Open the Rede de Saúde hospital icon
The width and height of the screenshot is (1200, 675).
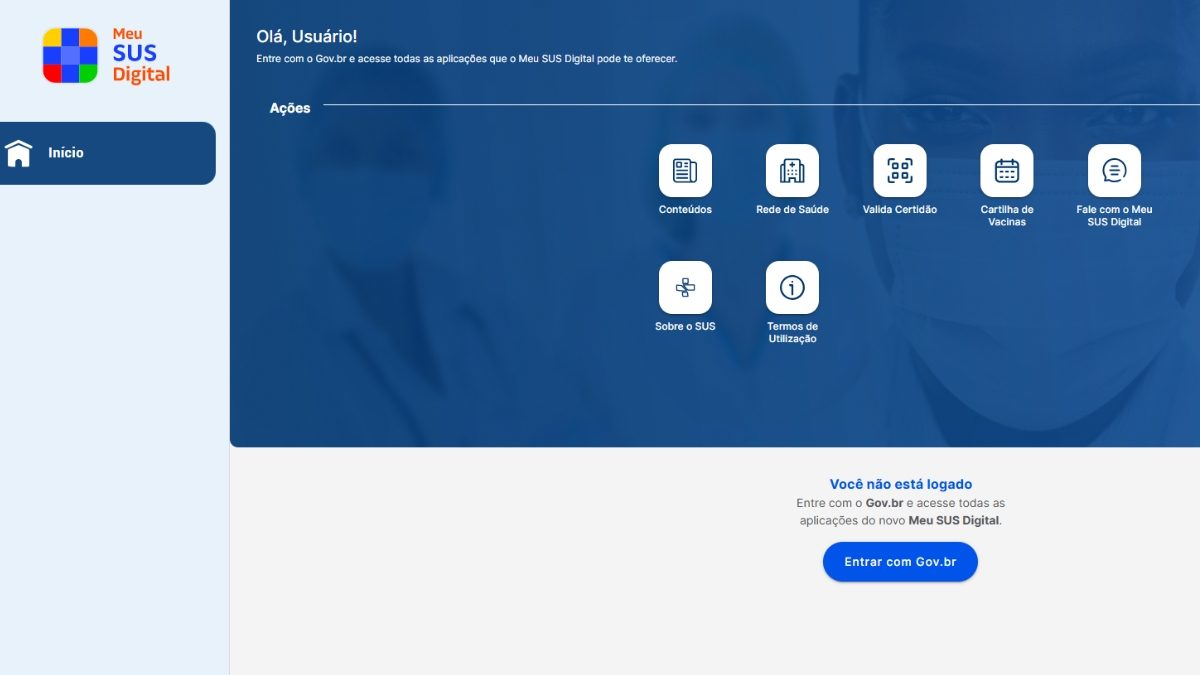(x=792, y=171)
